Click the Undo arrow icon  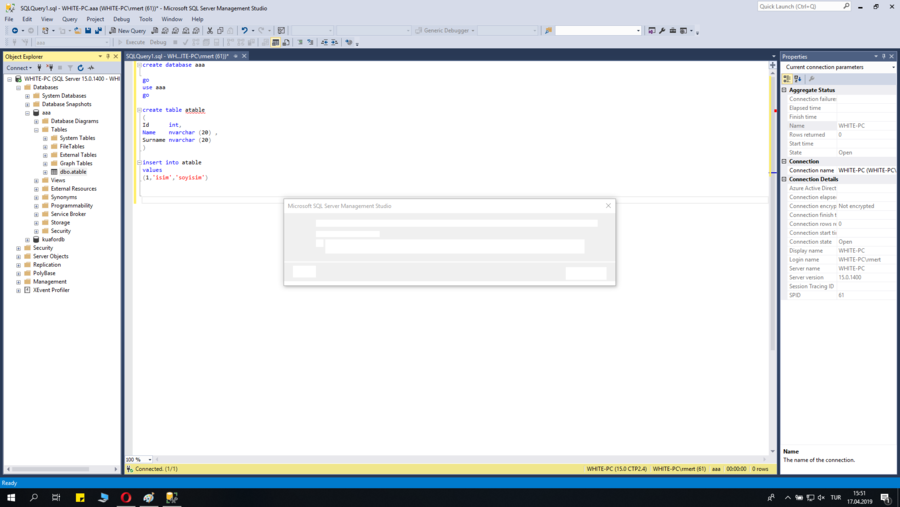point(245,30)
